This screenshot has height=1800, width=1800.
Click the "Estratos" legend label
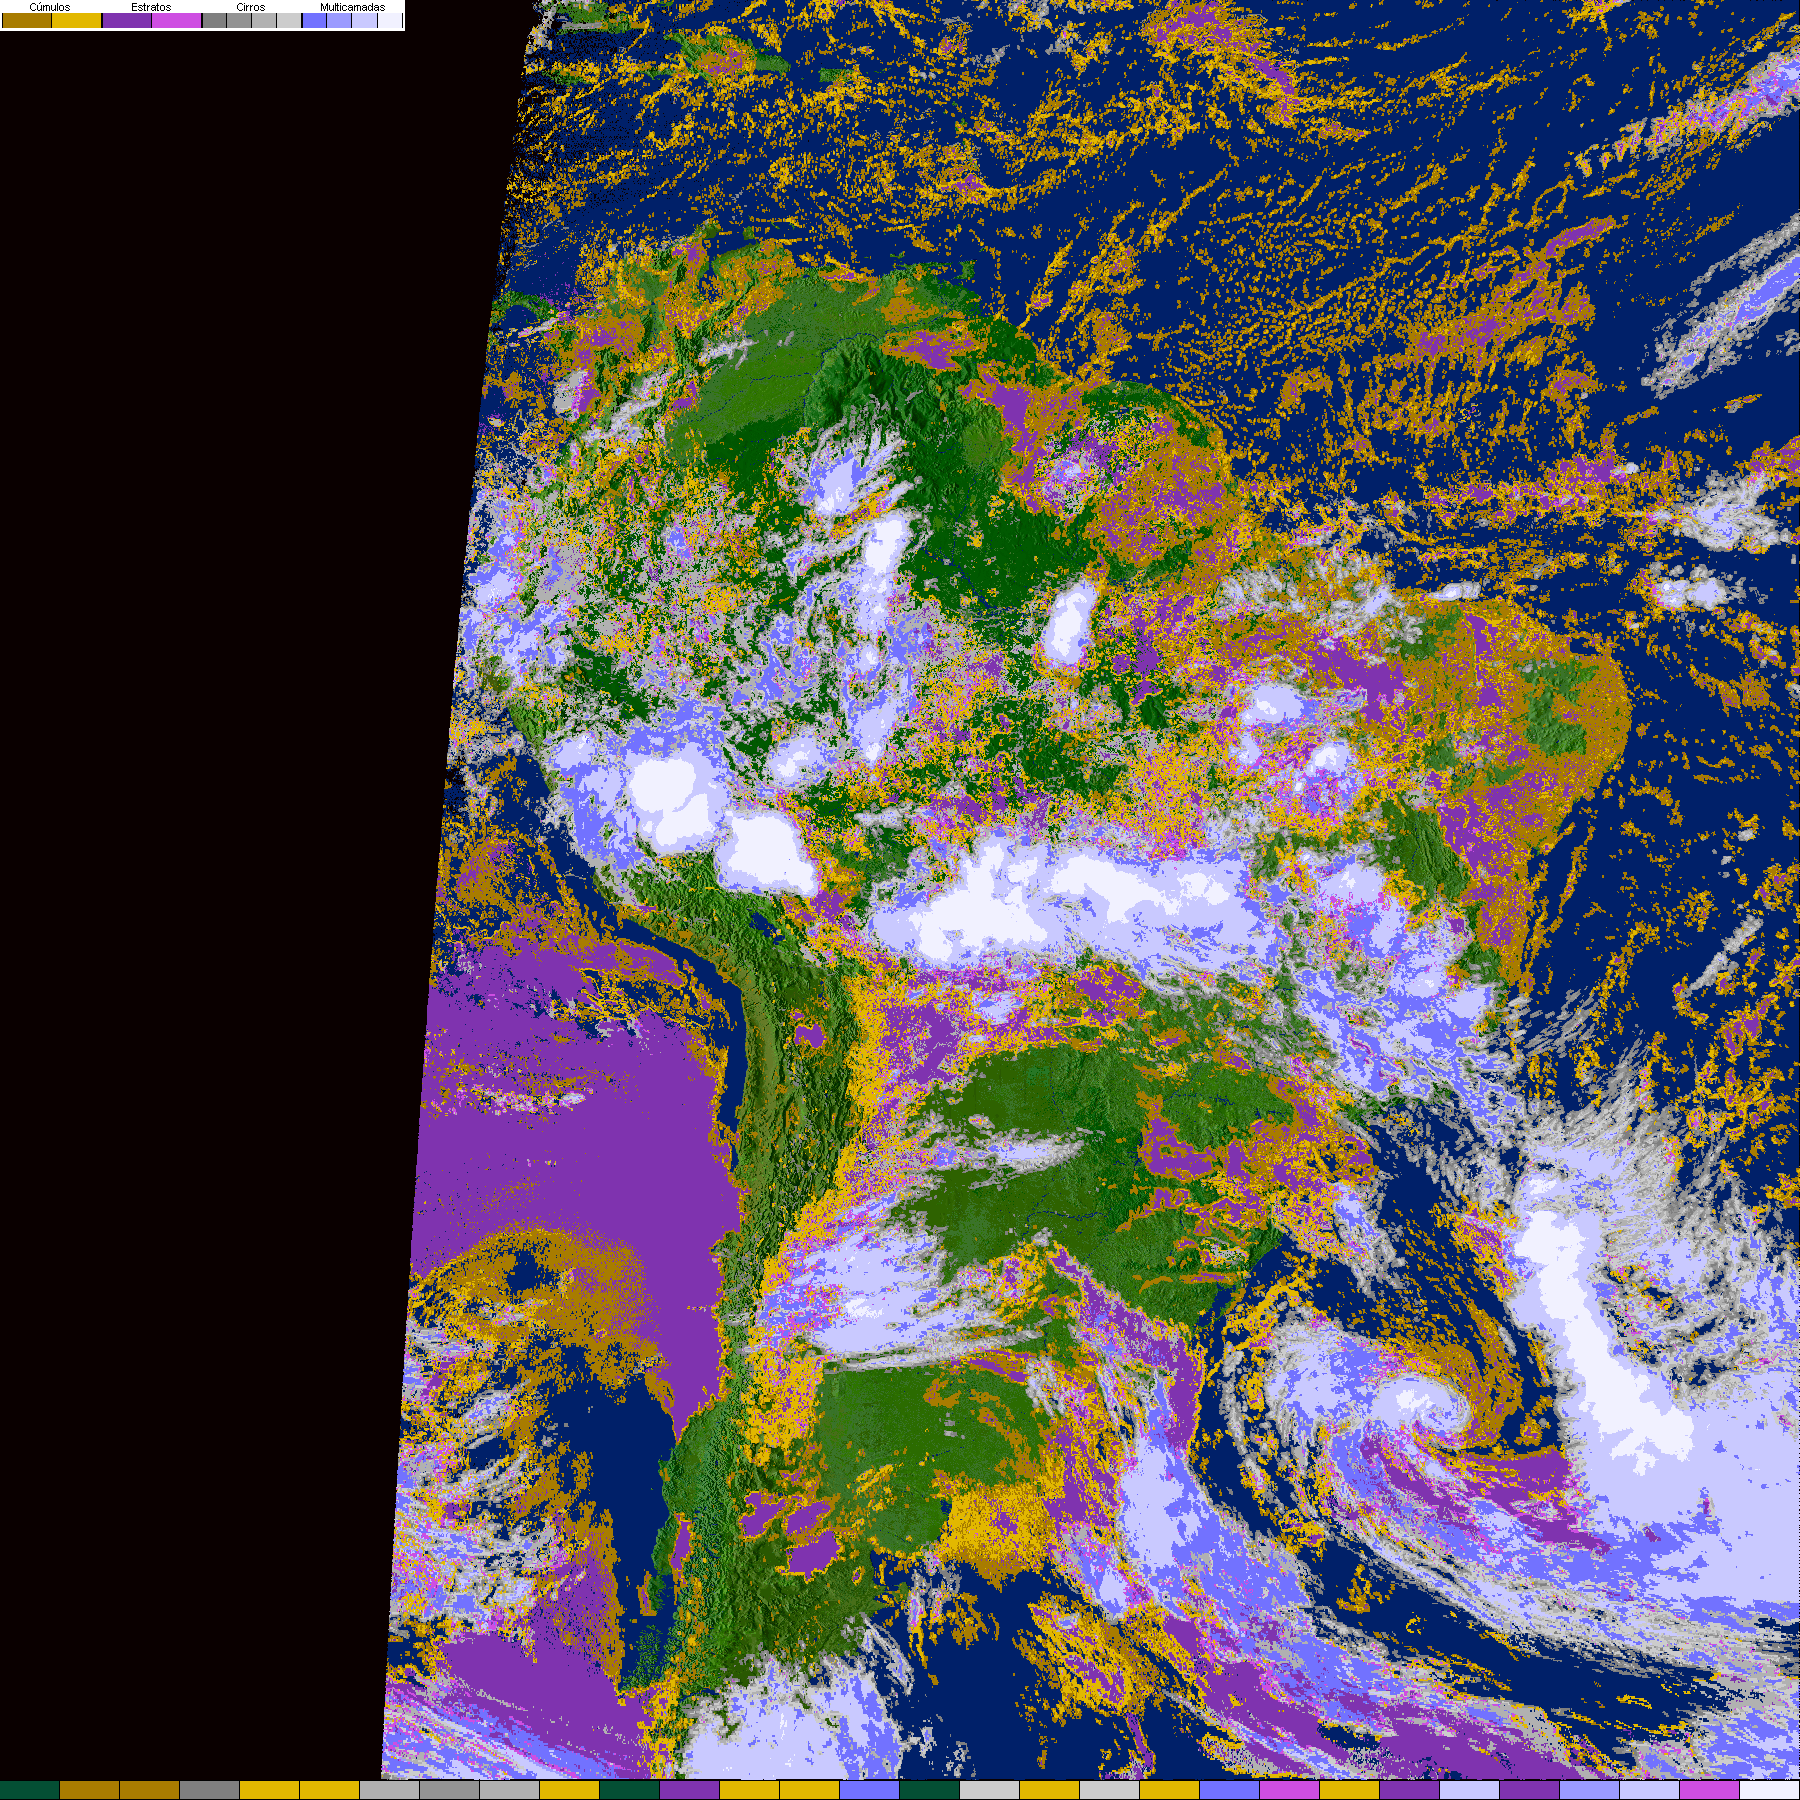(x=151, y=7)
